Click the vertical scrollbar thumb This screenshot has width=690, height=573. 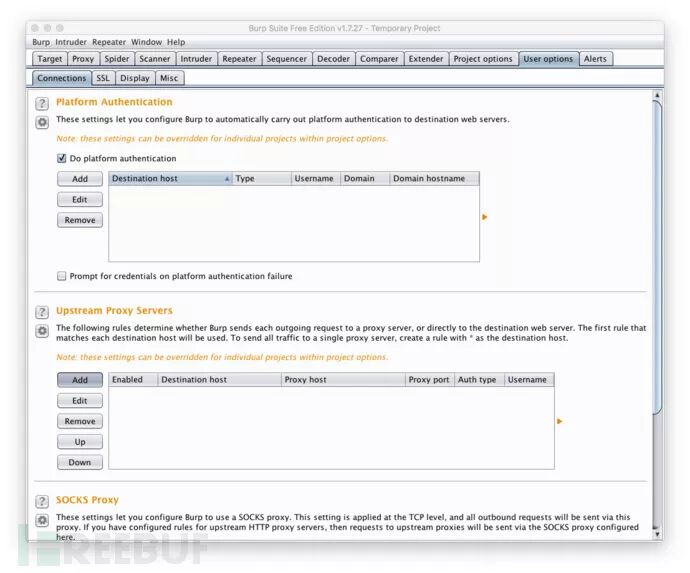coord(657,257)
